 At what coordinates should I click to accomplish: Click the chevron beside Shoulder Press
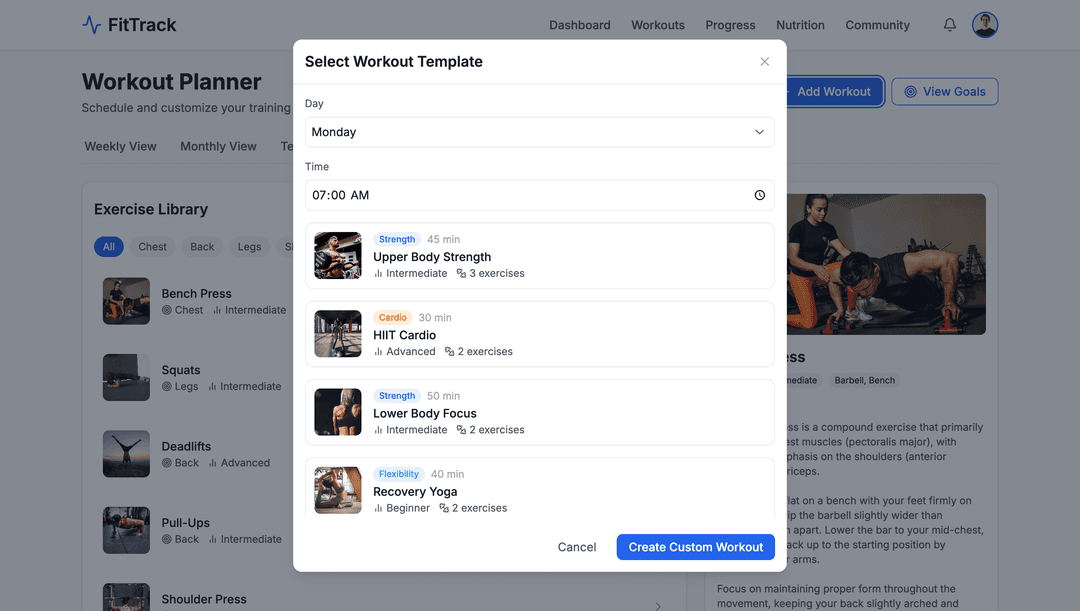tap(658, 606)
